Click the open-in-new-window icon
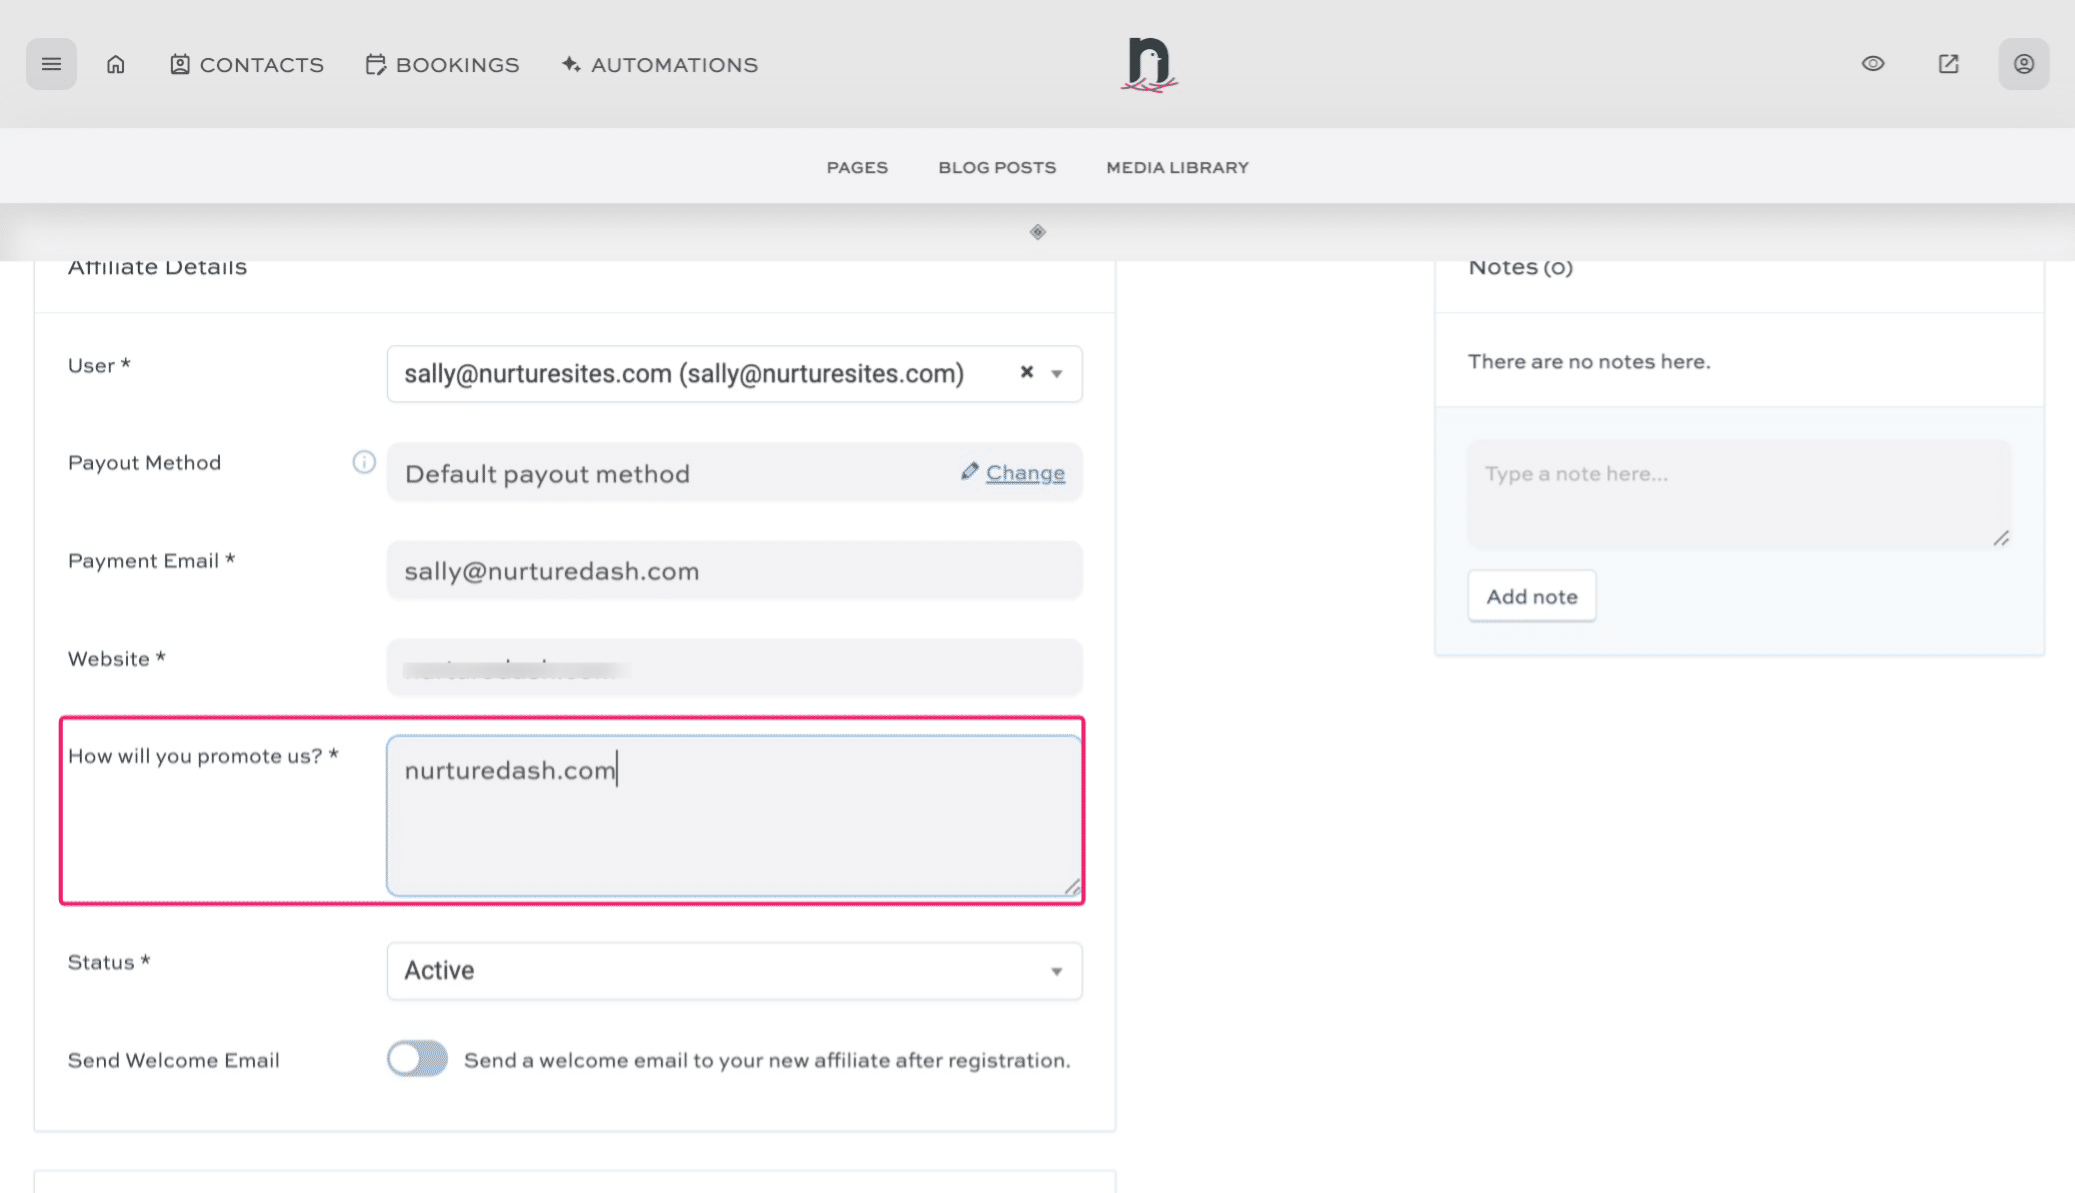Viewport: 2075px width, 1193px height. [x=1948, y=64]
